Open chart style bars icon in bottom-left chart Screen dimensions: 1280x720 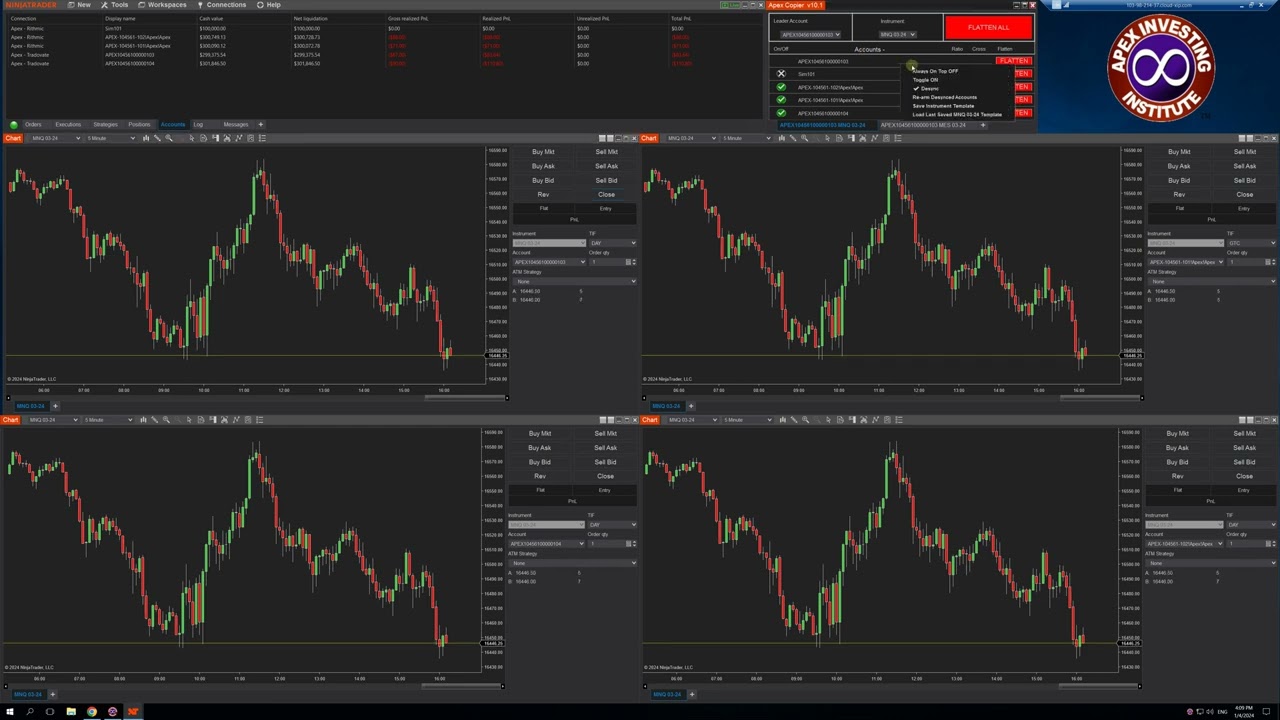143,420
